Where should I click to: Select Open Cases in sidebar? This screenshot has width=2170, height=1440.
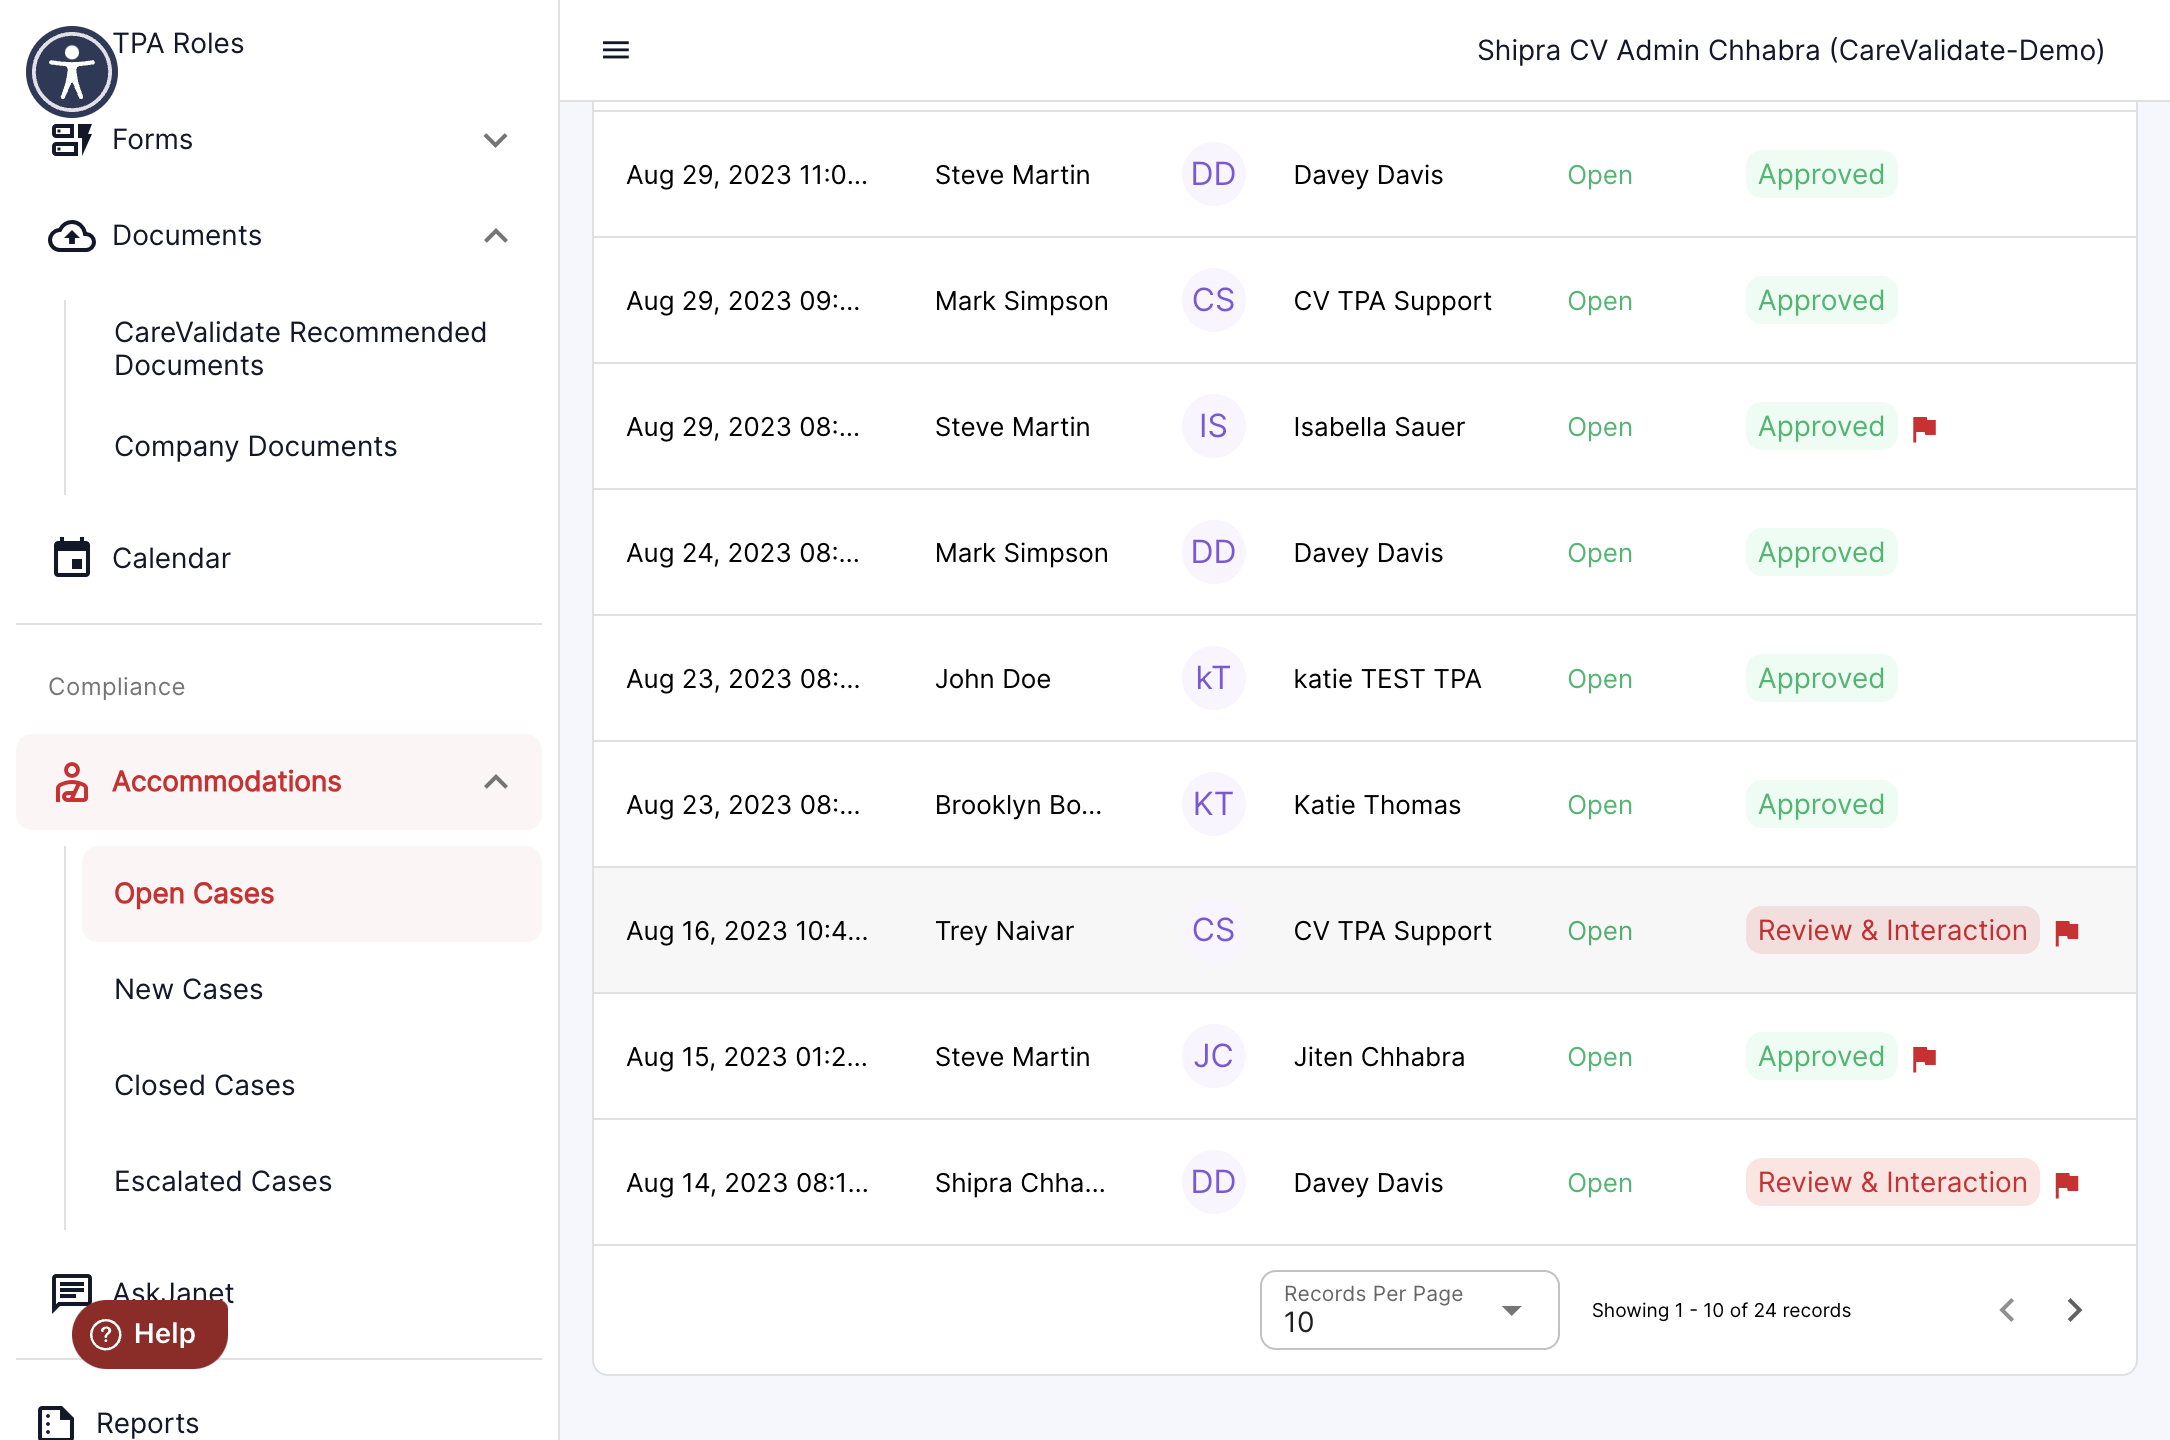pos(312,894)
